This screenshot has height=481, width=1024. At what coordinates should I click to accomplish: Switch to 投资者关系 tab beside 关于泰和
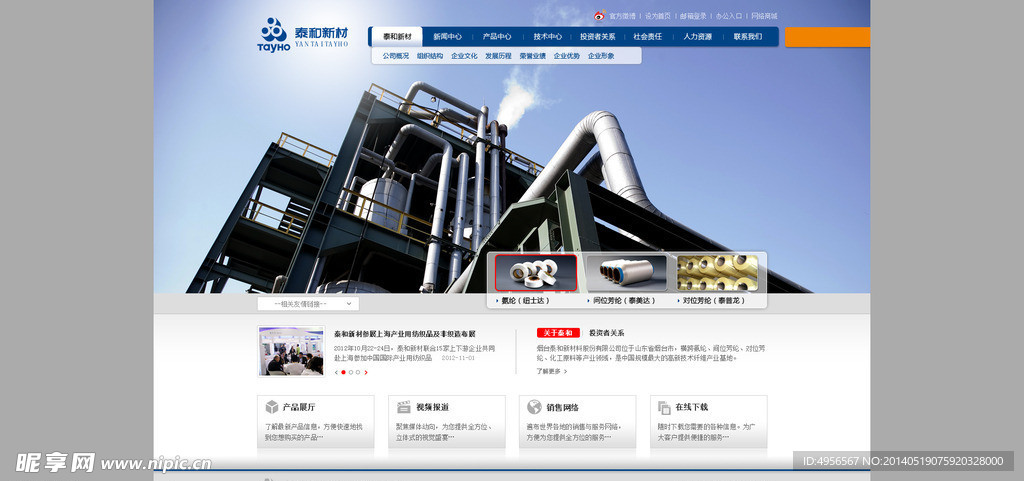(607, 333)
